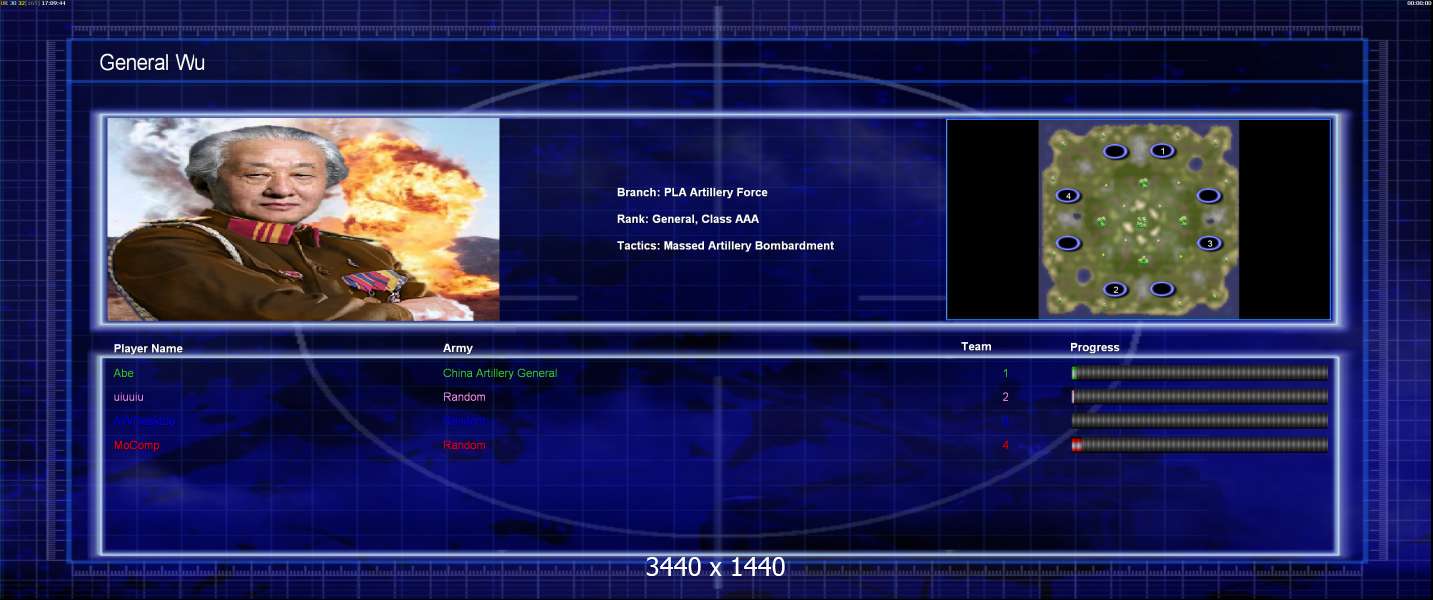Screen dimensions: 1433x600
Task: Click the map preview terrain center
Action: [x=1139, y=219]
